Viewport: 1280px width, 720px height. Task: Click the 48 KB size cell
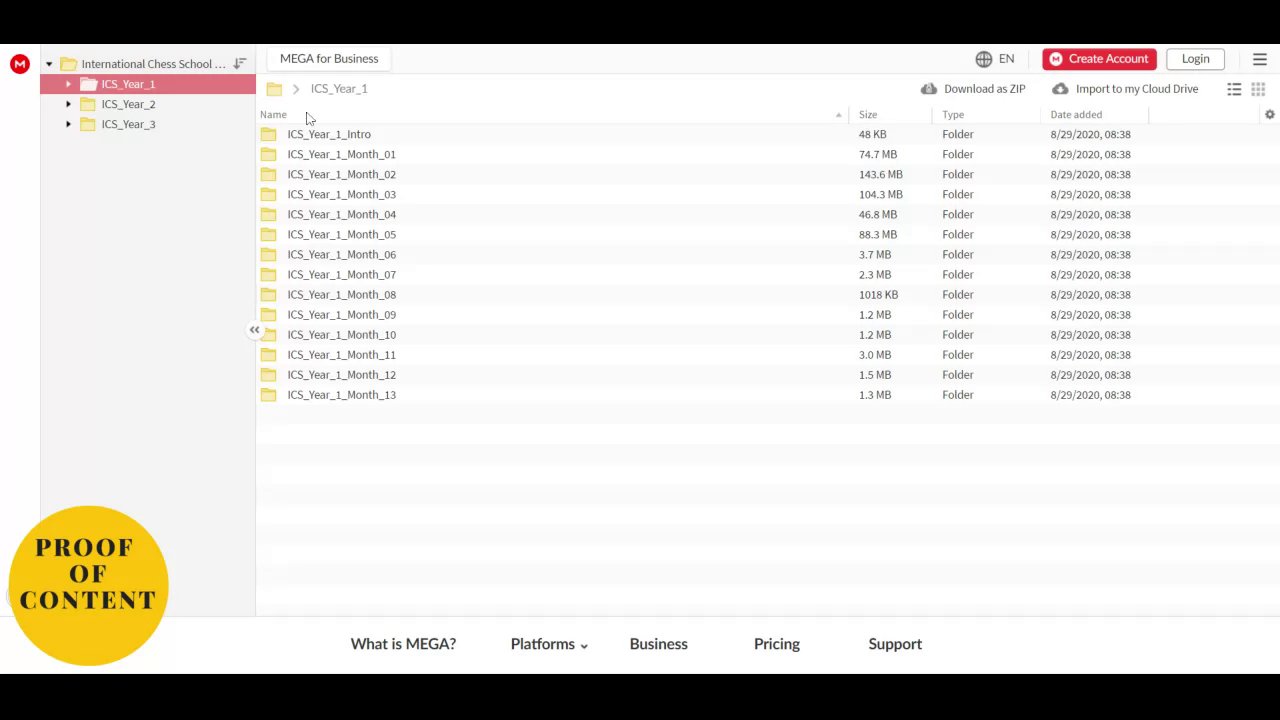(x=872, y=134)
